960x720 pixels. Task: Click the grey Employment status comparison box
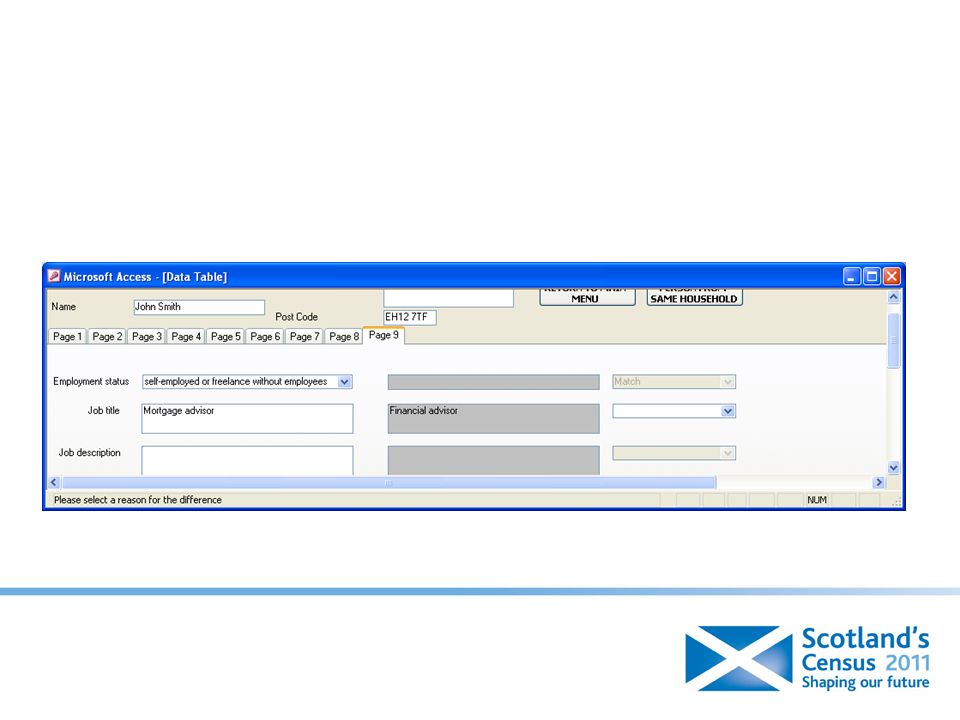click(x=493, y=382)
